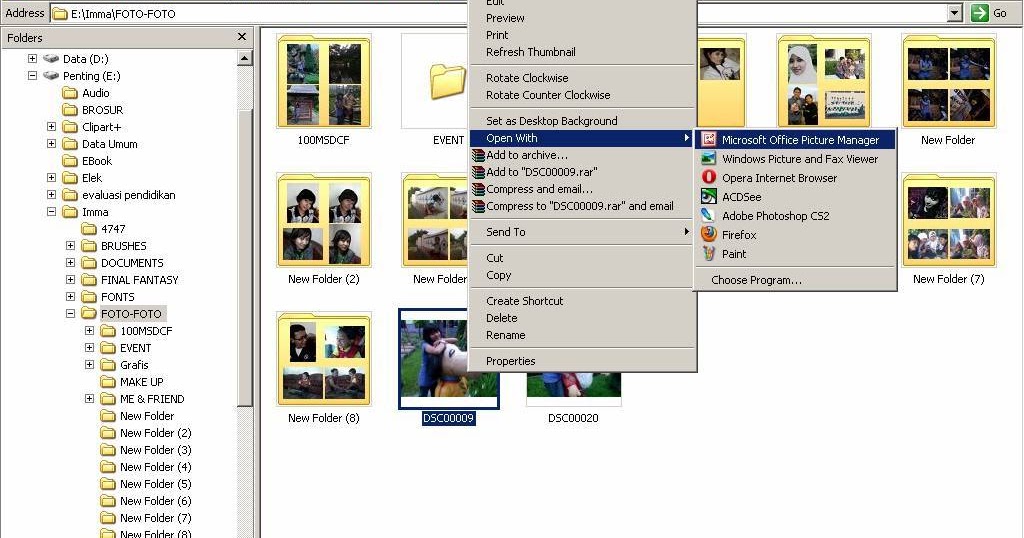1024x538 pixels.
Task: Choose the Firefox icon in submenu
Action: pos(709,234)
